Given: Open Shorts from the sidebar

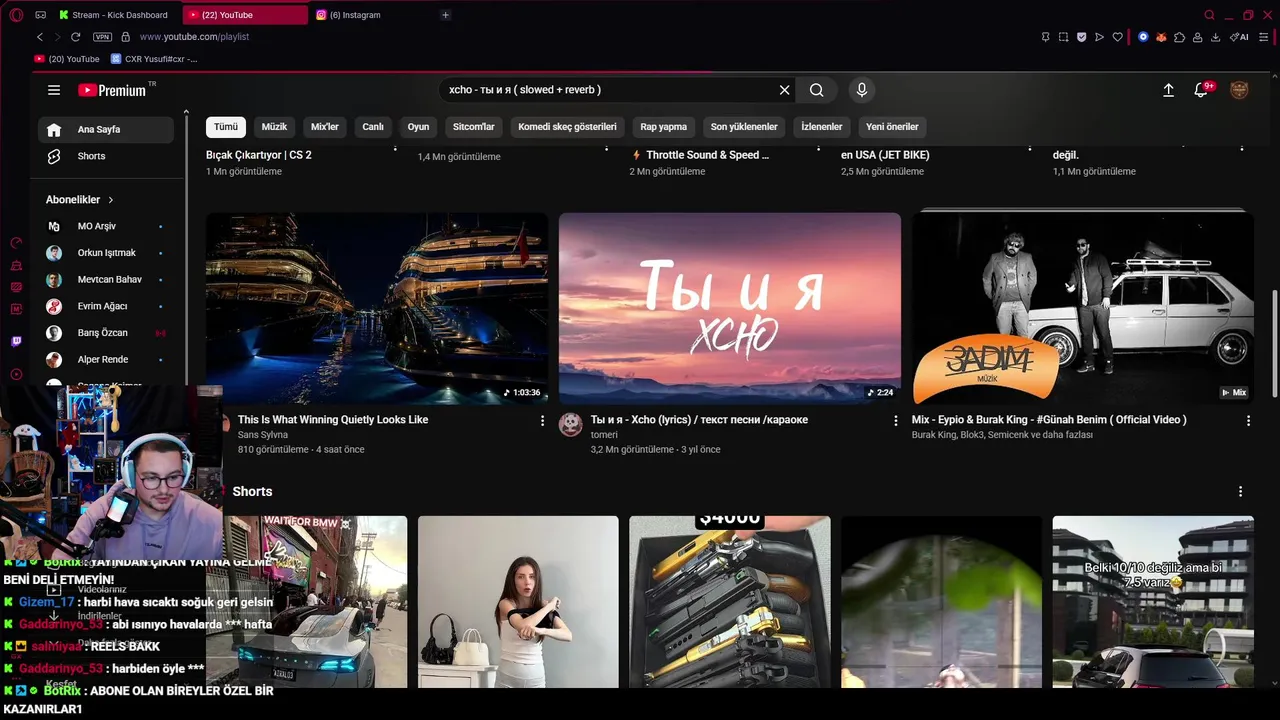Looking at the screenshot, I should pos(106,156).
